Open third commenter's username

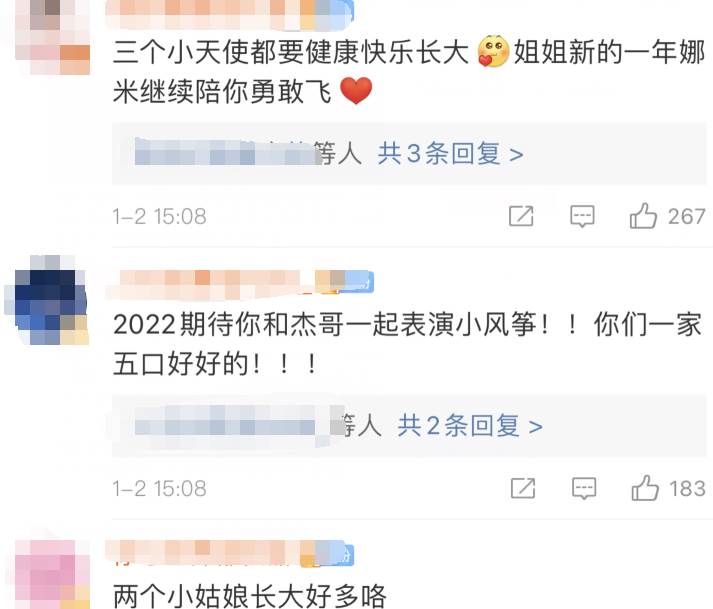click(230, 552)
